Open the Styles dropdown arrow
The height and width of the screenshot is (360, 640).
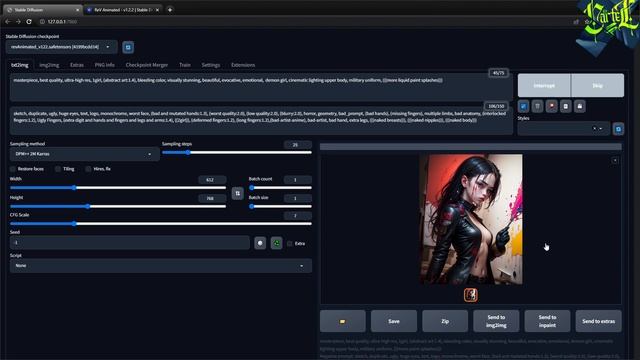tap(601, 129)
